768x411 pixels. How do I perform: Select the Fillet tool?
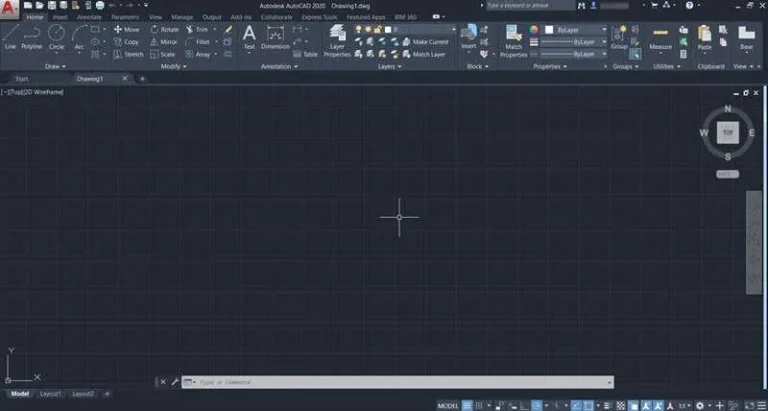pyautogui.click(x=198, y=42)
